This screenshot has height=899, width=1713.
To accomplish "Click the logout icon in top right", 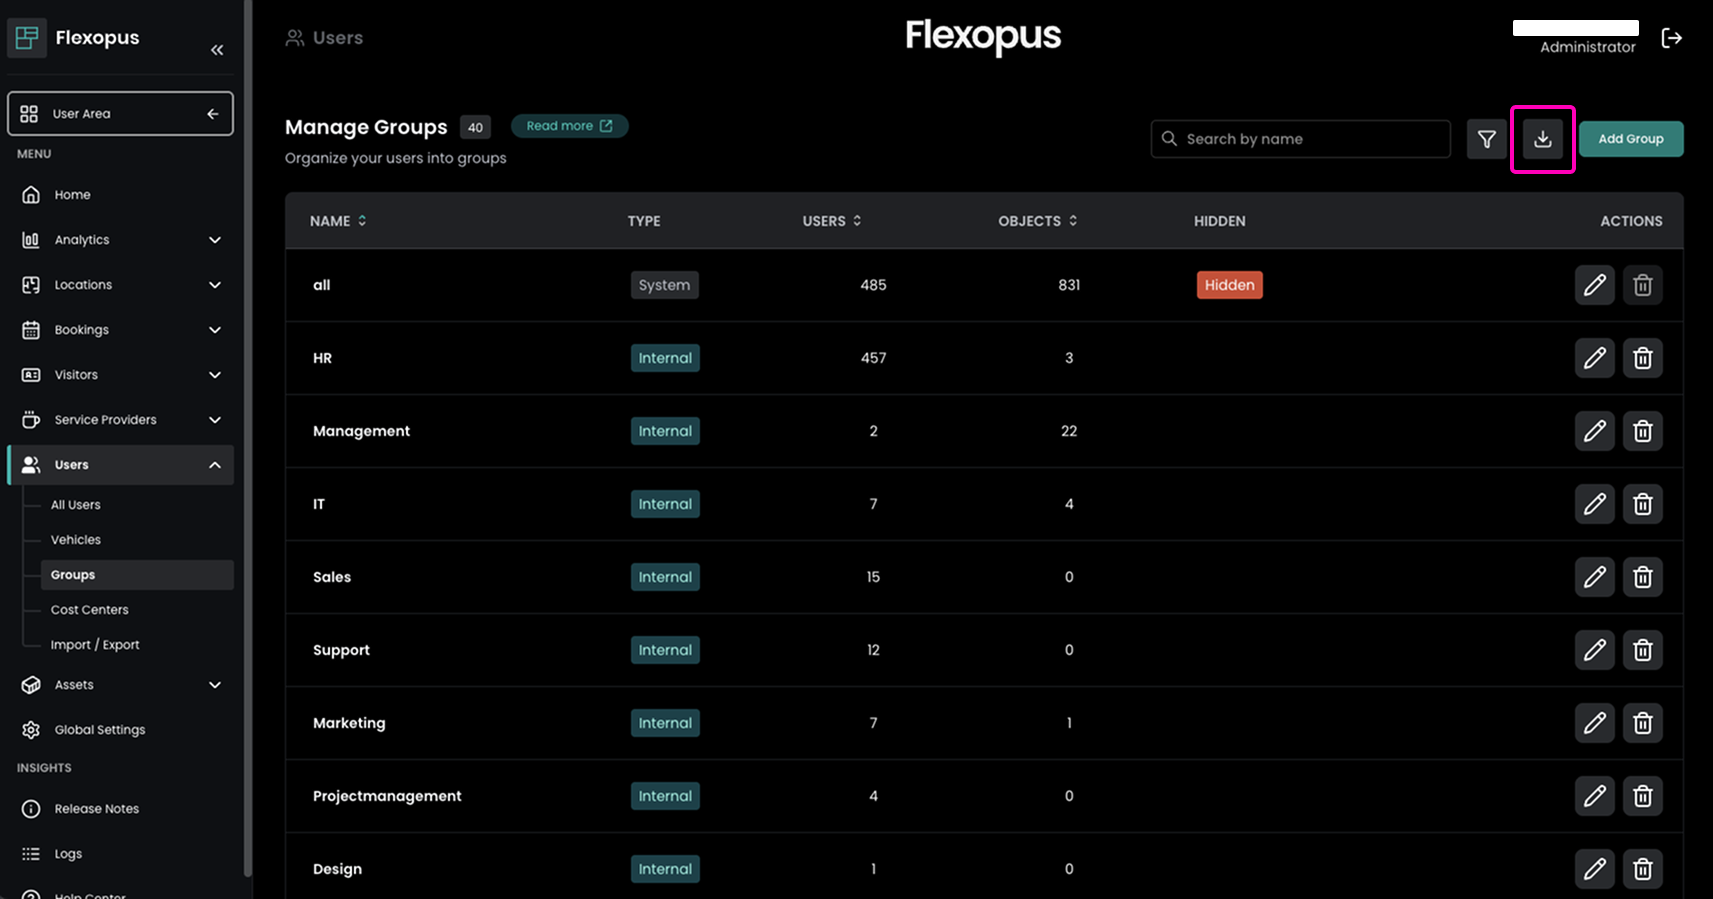I will pyautogui.click(x=1671, y=38).
